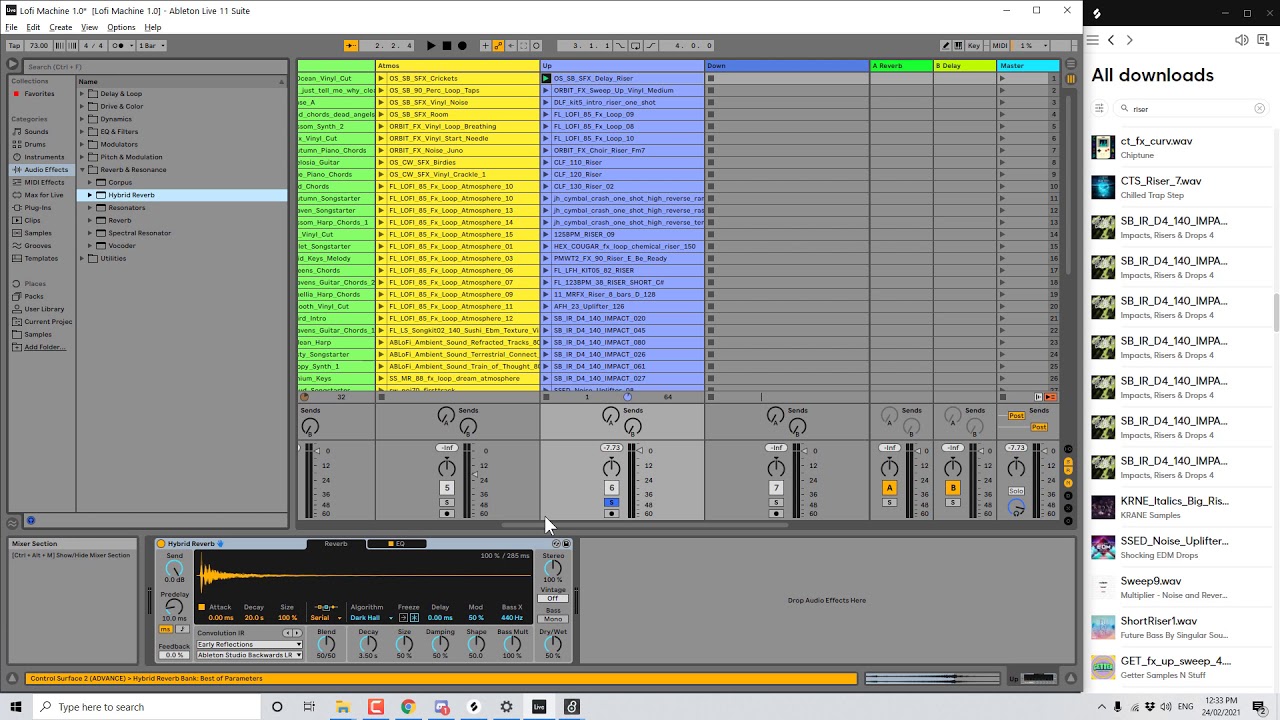The image size is (1280, 720).
Task: Select Plug-Ins in browser categories
Action: coord(38,207)
